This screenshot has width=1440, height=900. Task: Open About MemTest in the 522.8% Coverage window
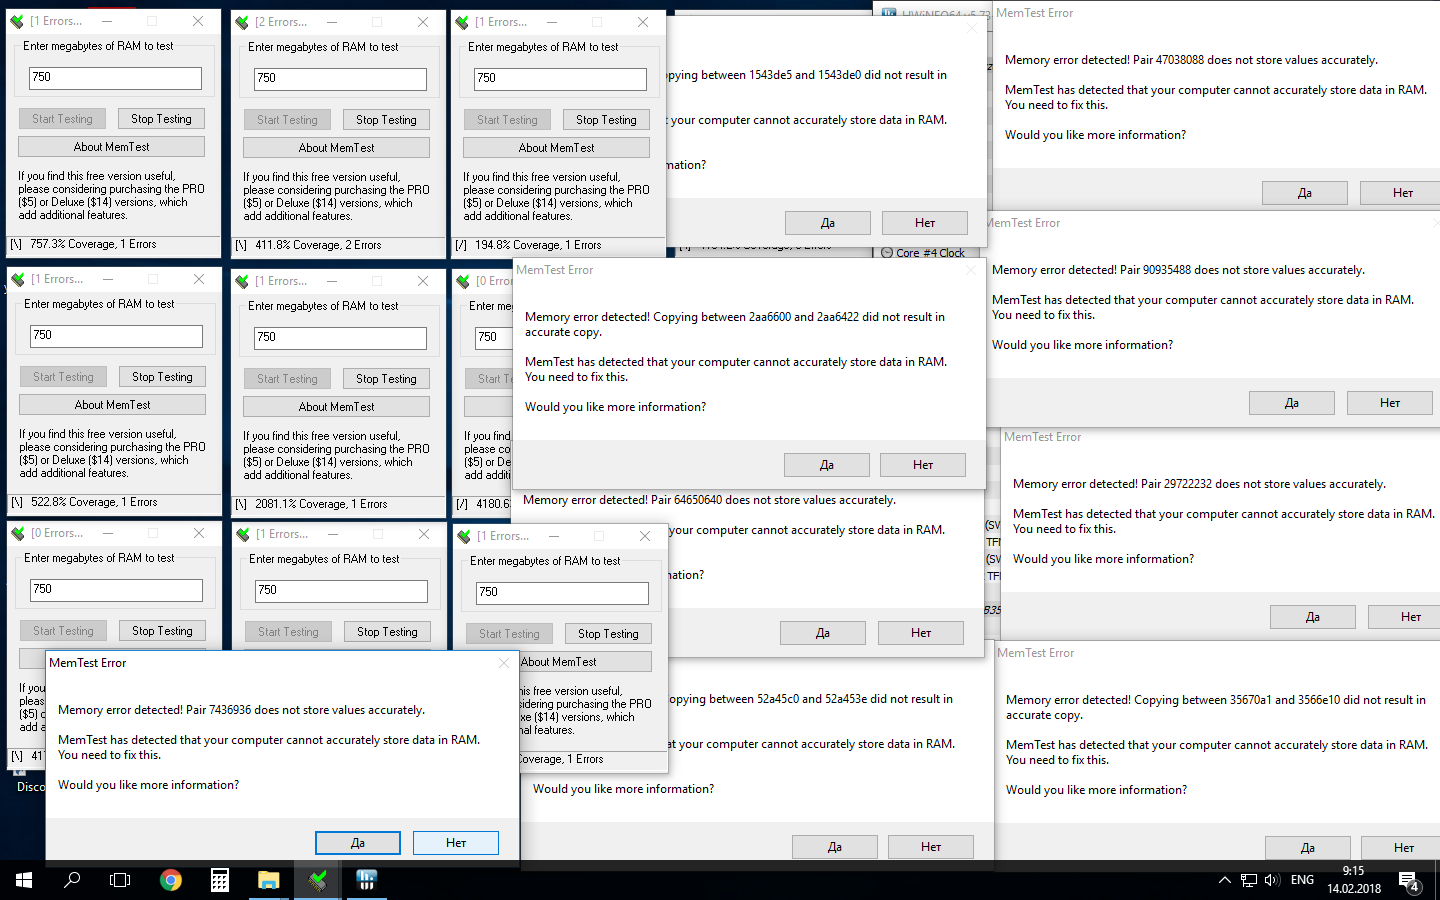point(113,405)
